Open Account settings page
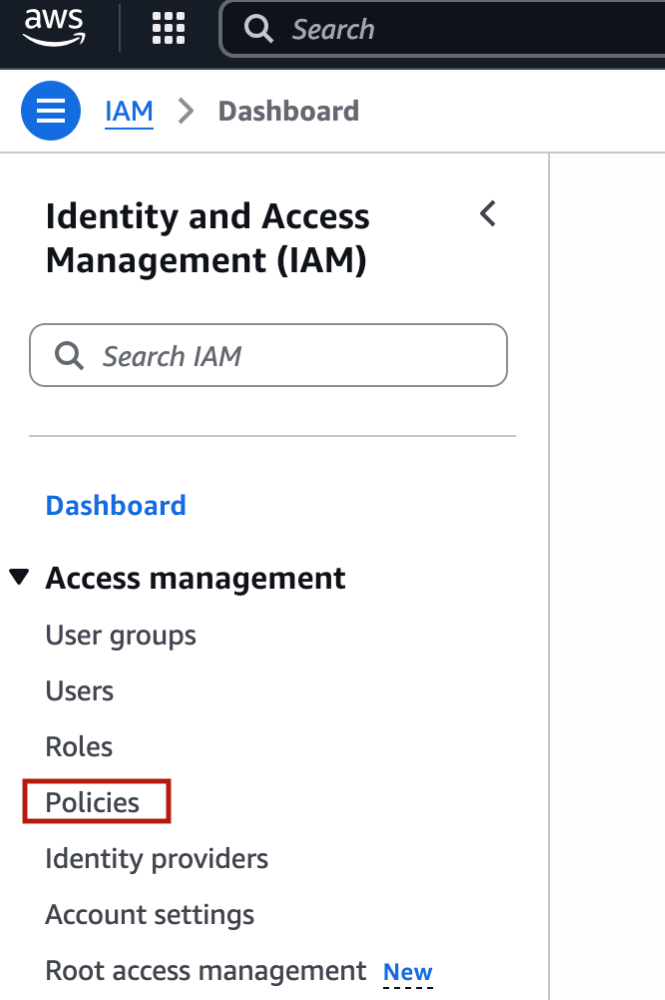The image size is (665, 1000). pos(150,915)
